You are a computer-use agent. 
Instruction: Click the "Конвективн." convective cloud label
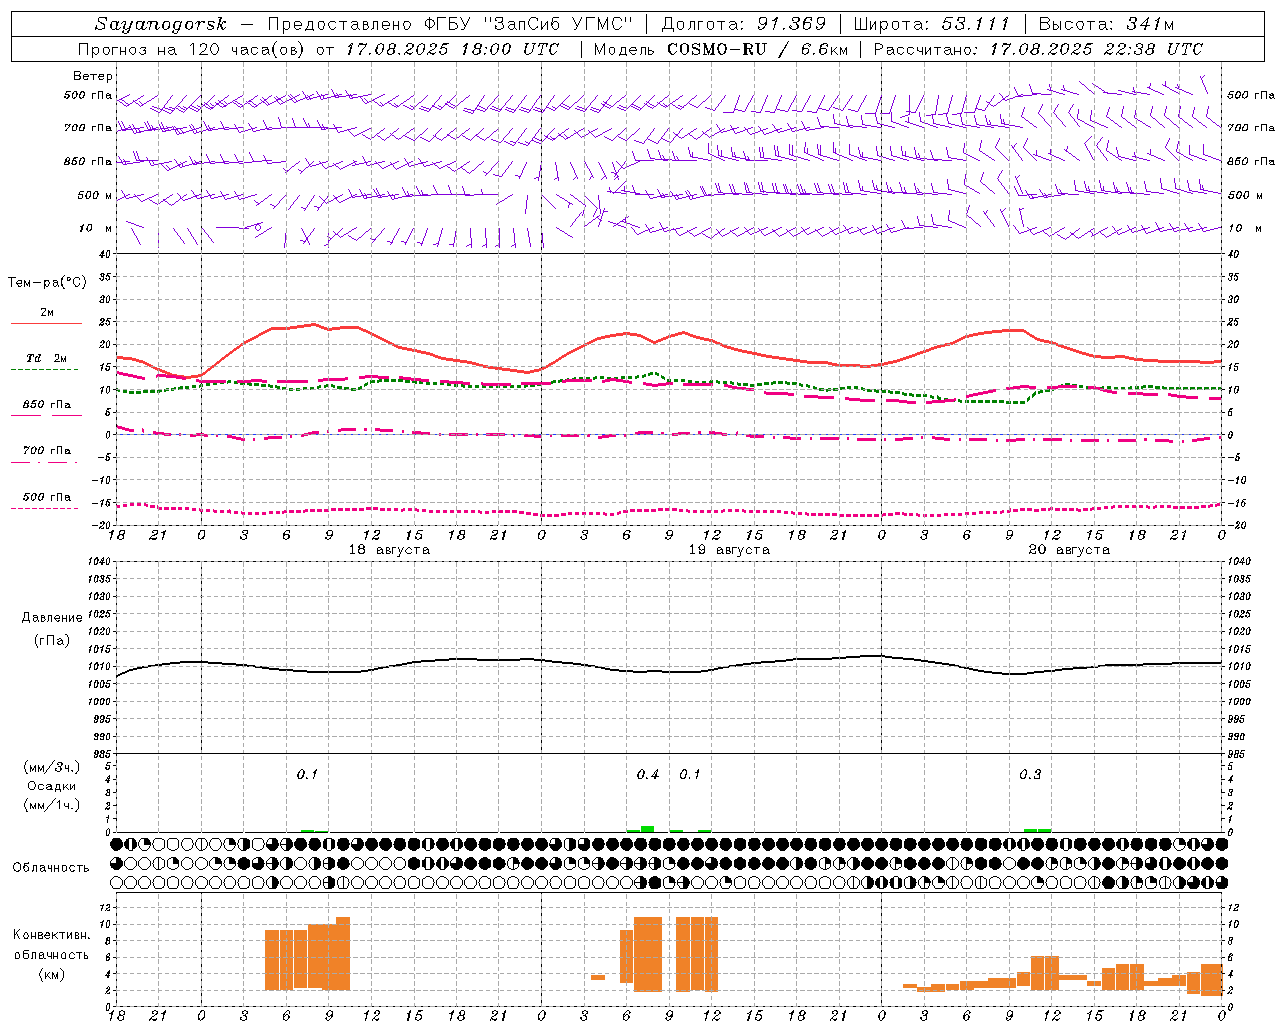point(52,935)
